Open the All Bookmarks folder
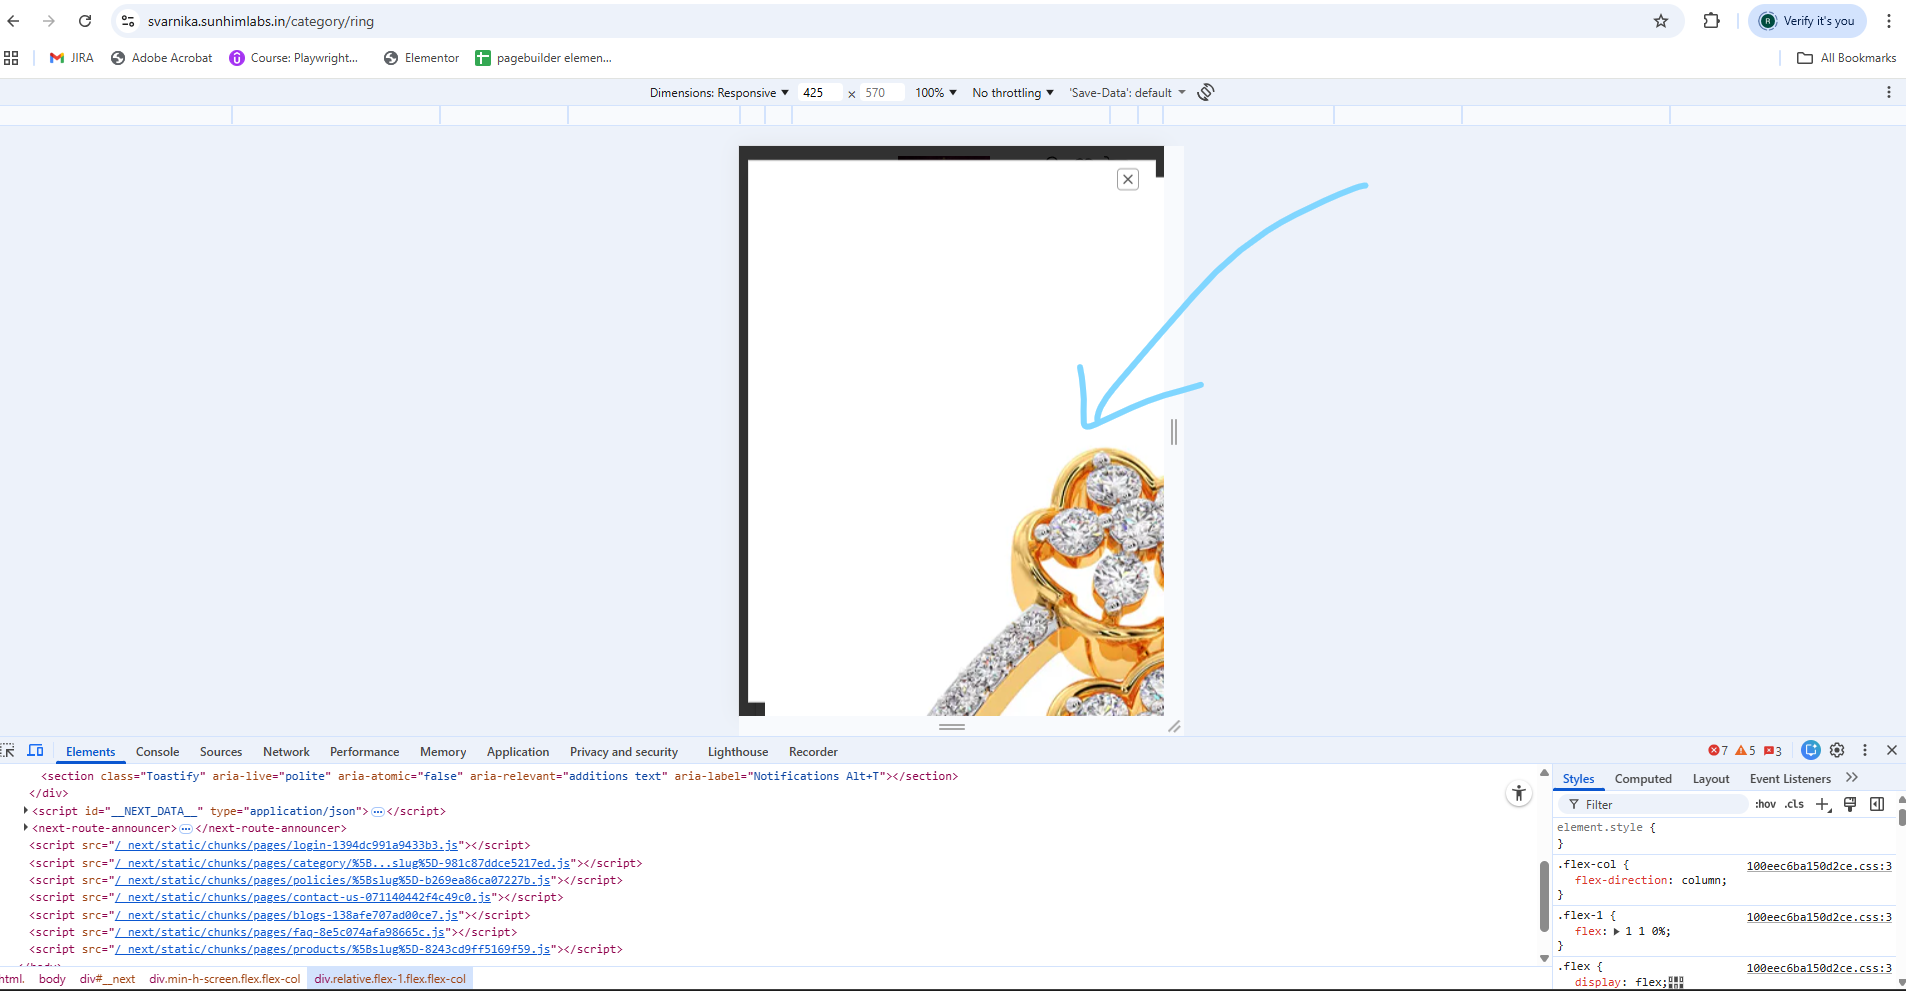 [x=1847, y=58]
